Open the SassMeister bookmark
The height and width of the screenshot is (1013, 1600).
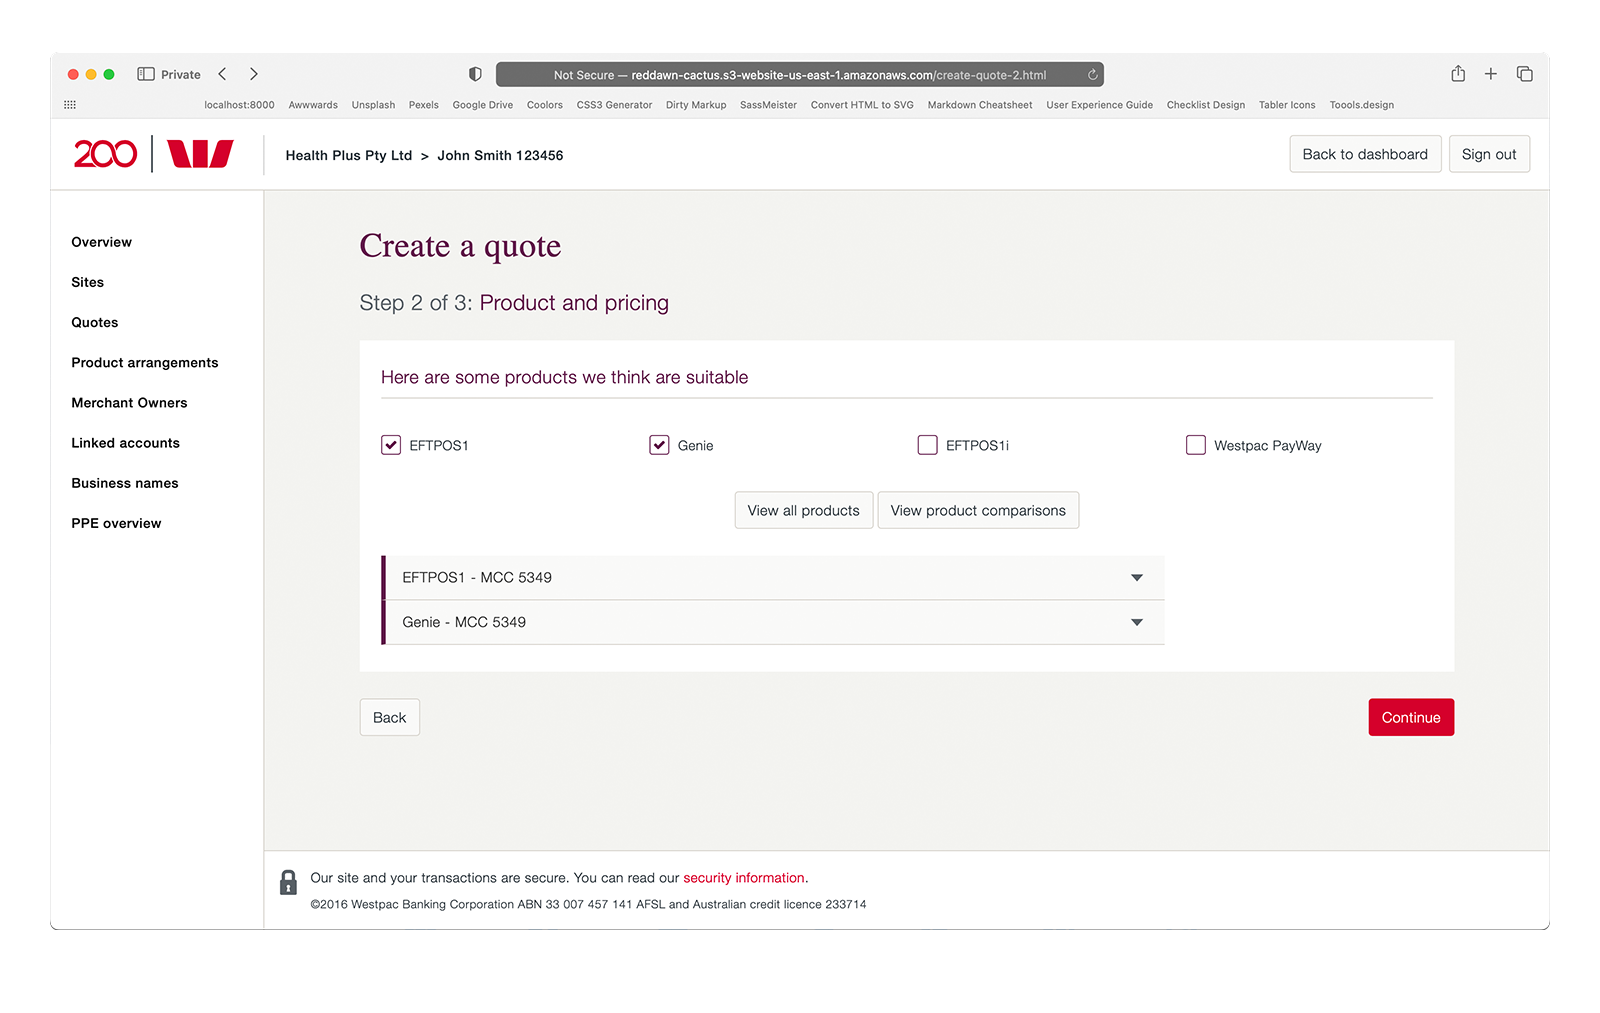coord(768,105)
